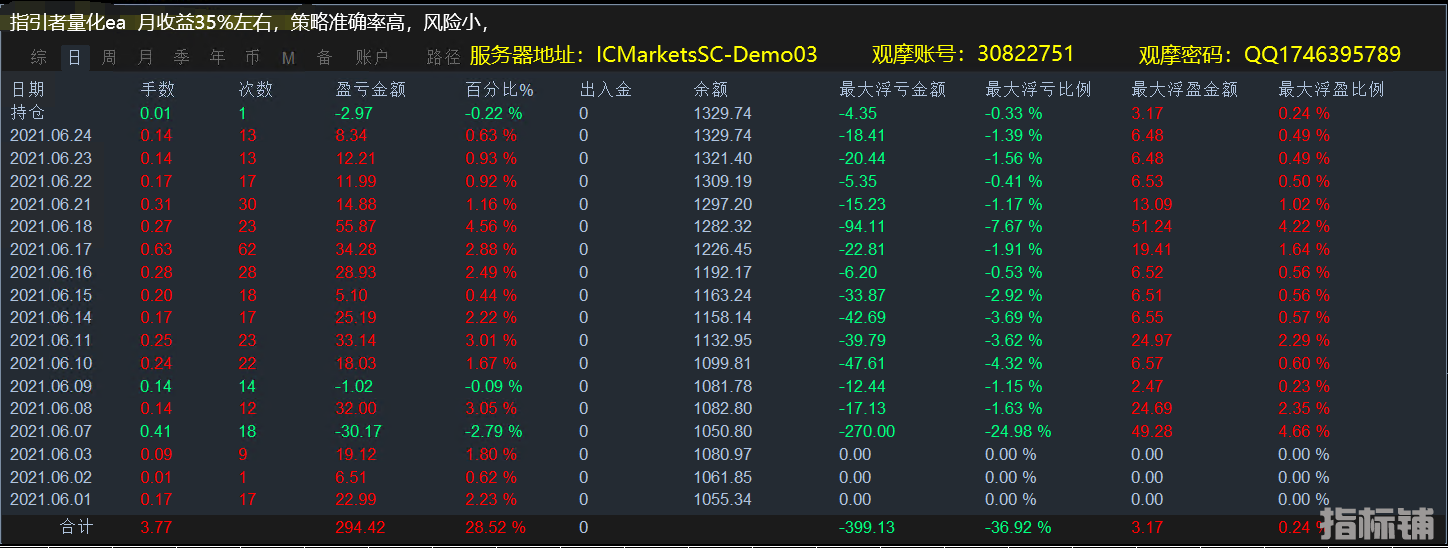1448x548 pixels.
Task: Switch to the 账户 account tab
Action: tap(372, 58)
